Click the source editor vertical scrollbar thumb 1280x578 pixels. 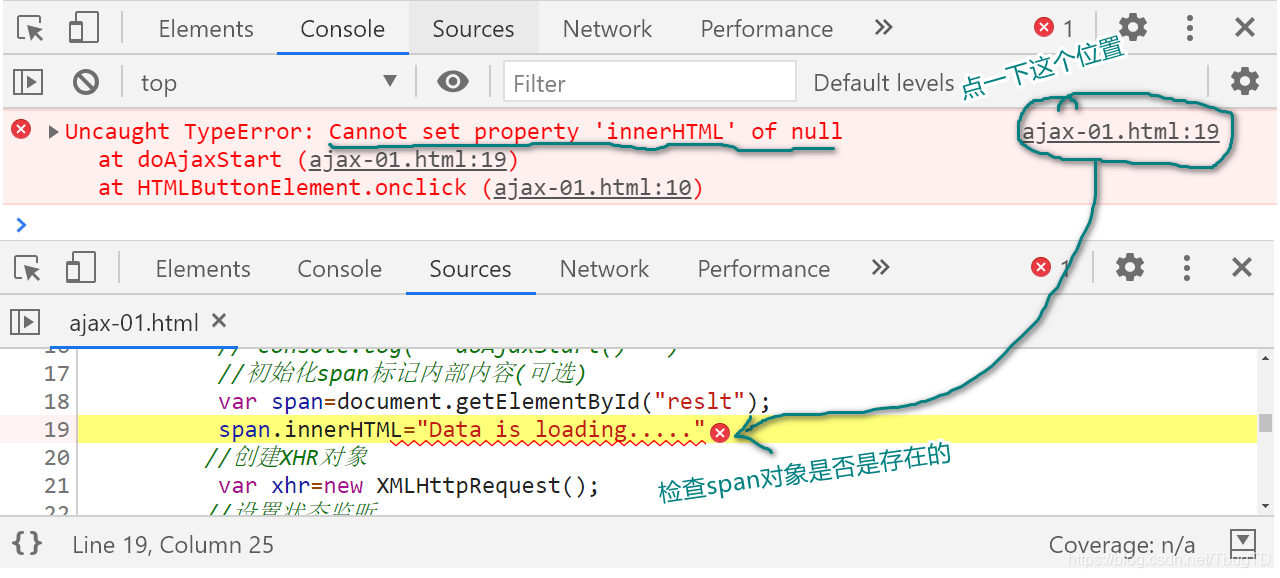(x=1265, y=422)
